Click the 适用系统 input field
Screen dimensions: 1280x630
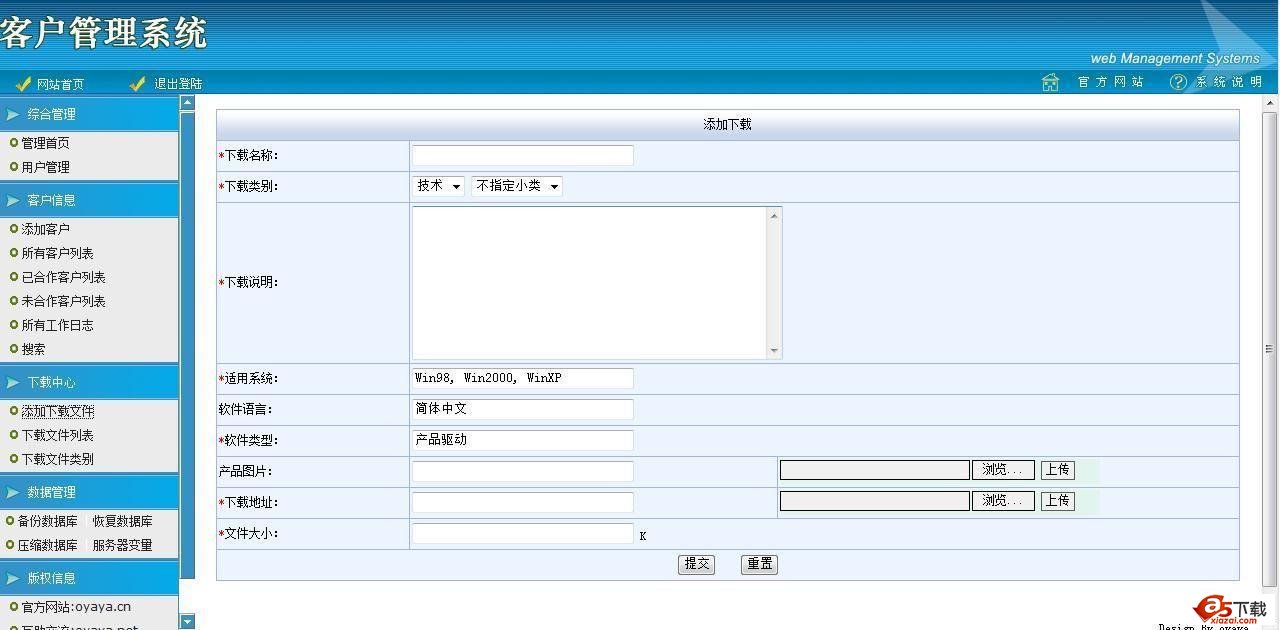coord(523,378)
